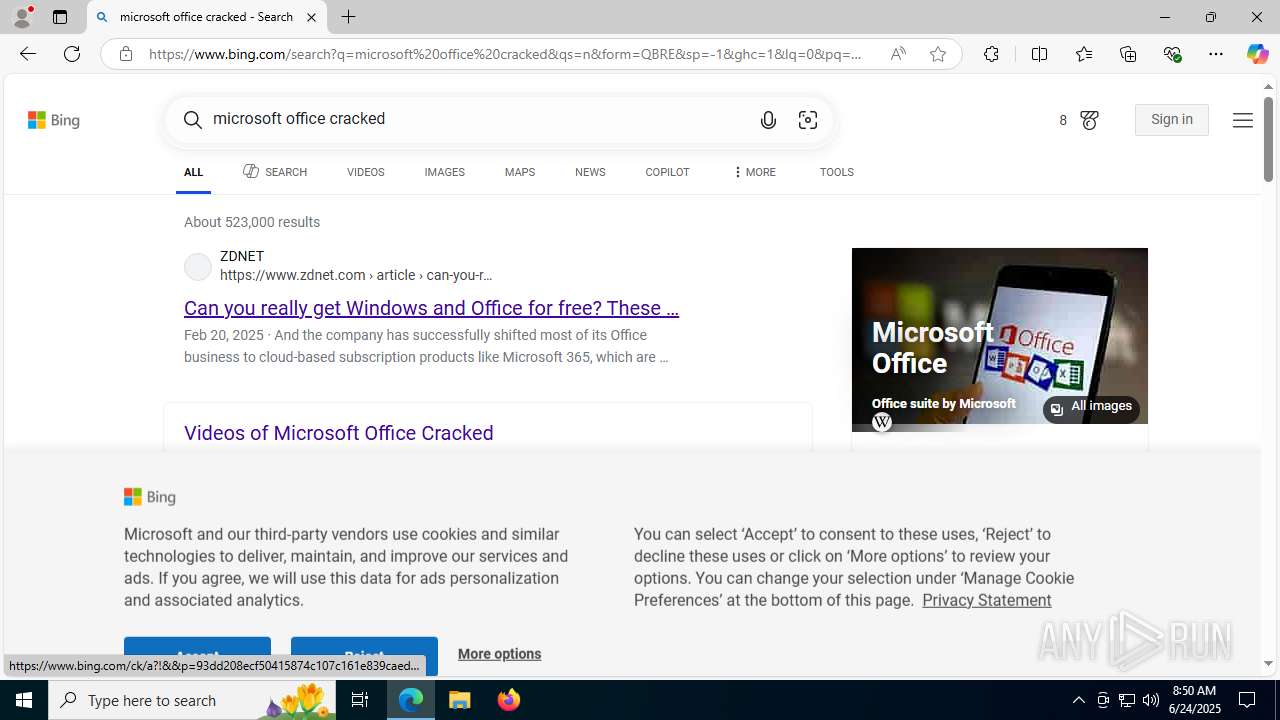The image size is (1280, 720).
Task: Click More options for cookies
Action: pos(499,654)
